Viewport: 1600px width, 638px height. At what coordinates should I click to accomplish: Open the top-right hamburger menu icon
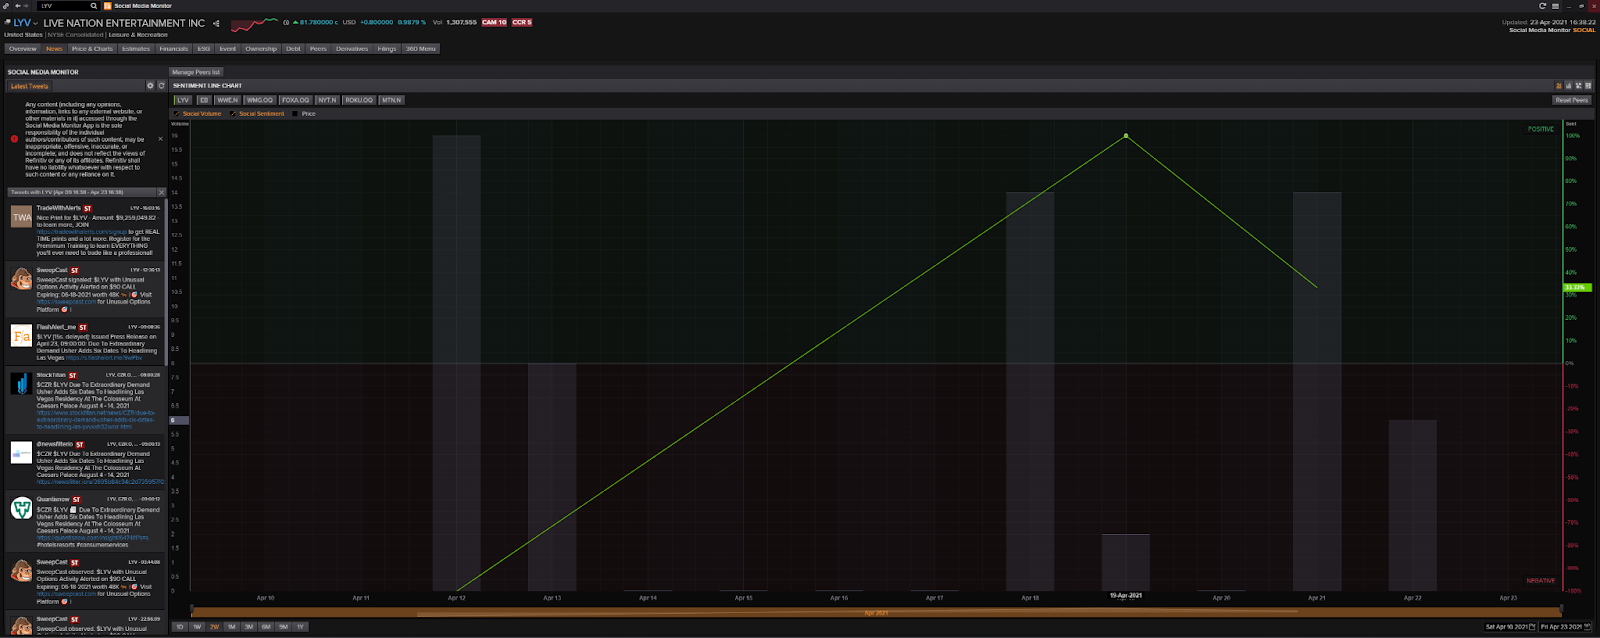pyautogui.click(x=1555, y=6)
